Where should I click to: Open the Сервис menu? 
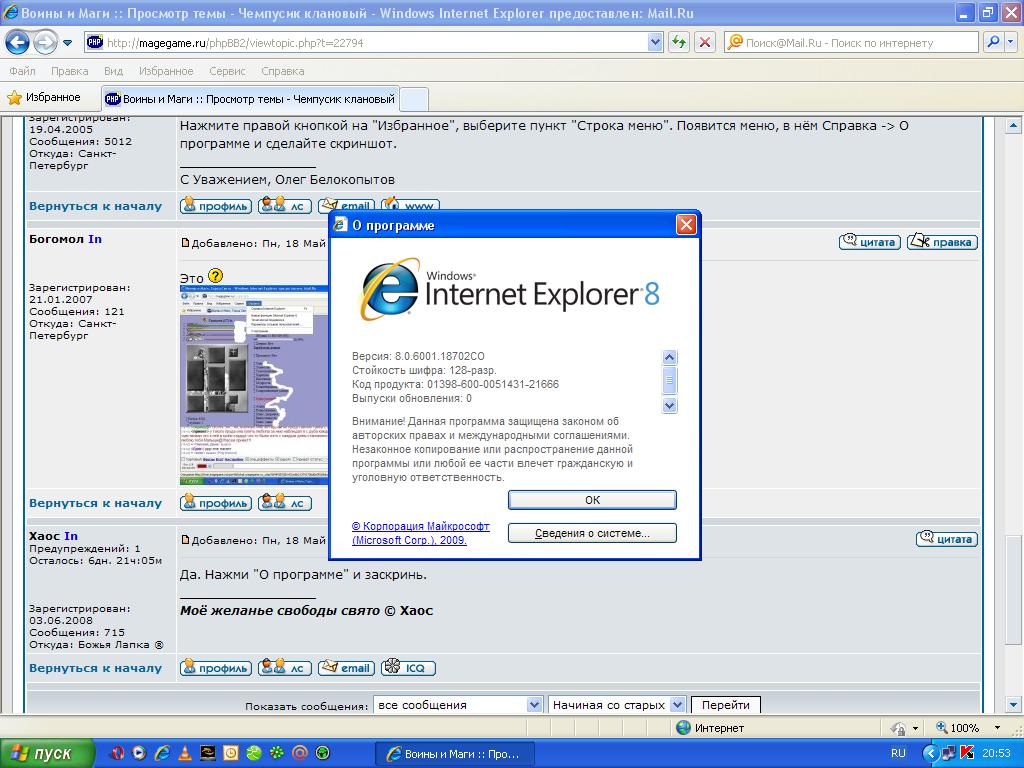[x=227, y=71]
